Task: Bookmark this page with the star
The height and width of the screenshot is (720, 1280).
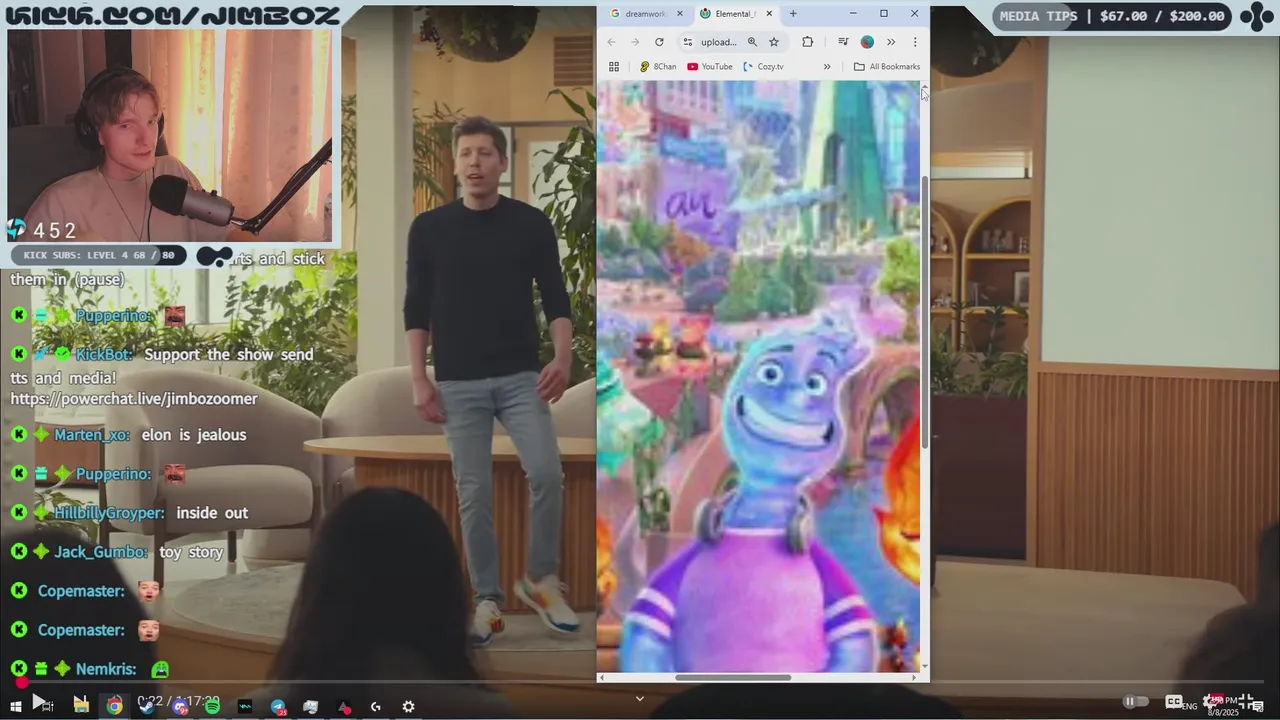Action: (x=773, y=42)
